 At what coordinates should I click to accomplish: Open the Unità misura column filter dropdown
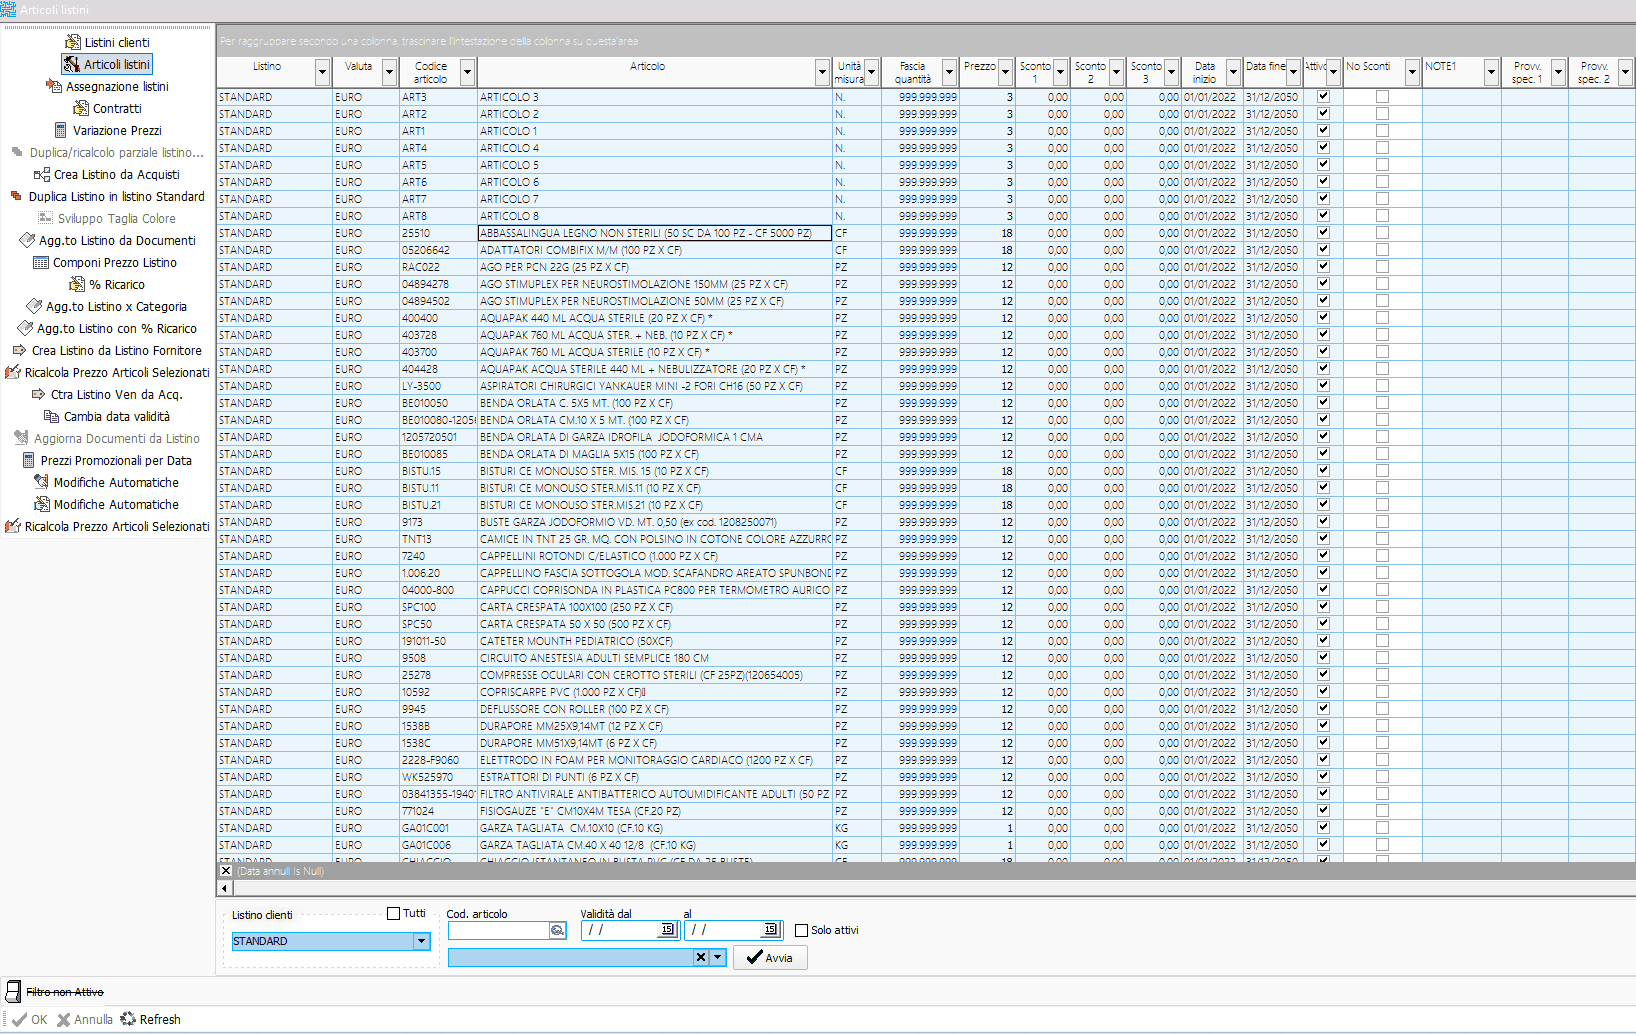(872, 72)
